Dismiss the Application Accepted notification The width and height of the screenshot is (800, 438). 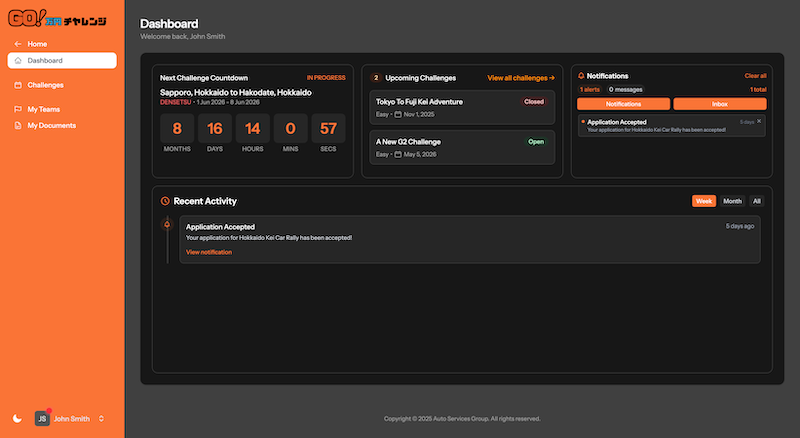759,121
